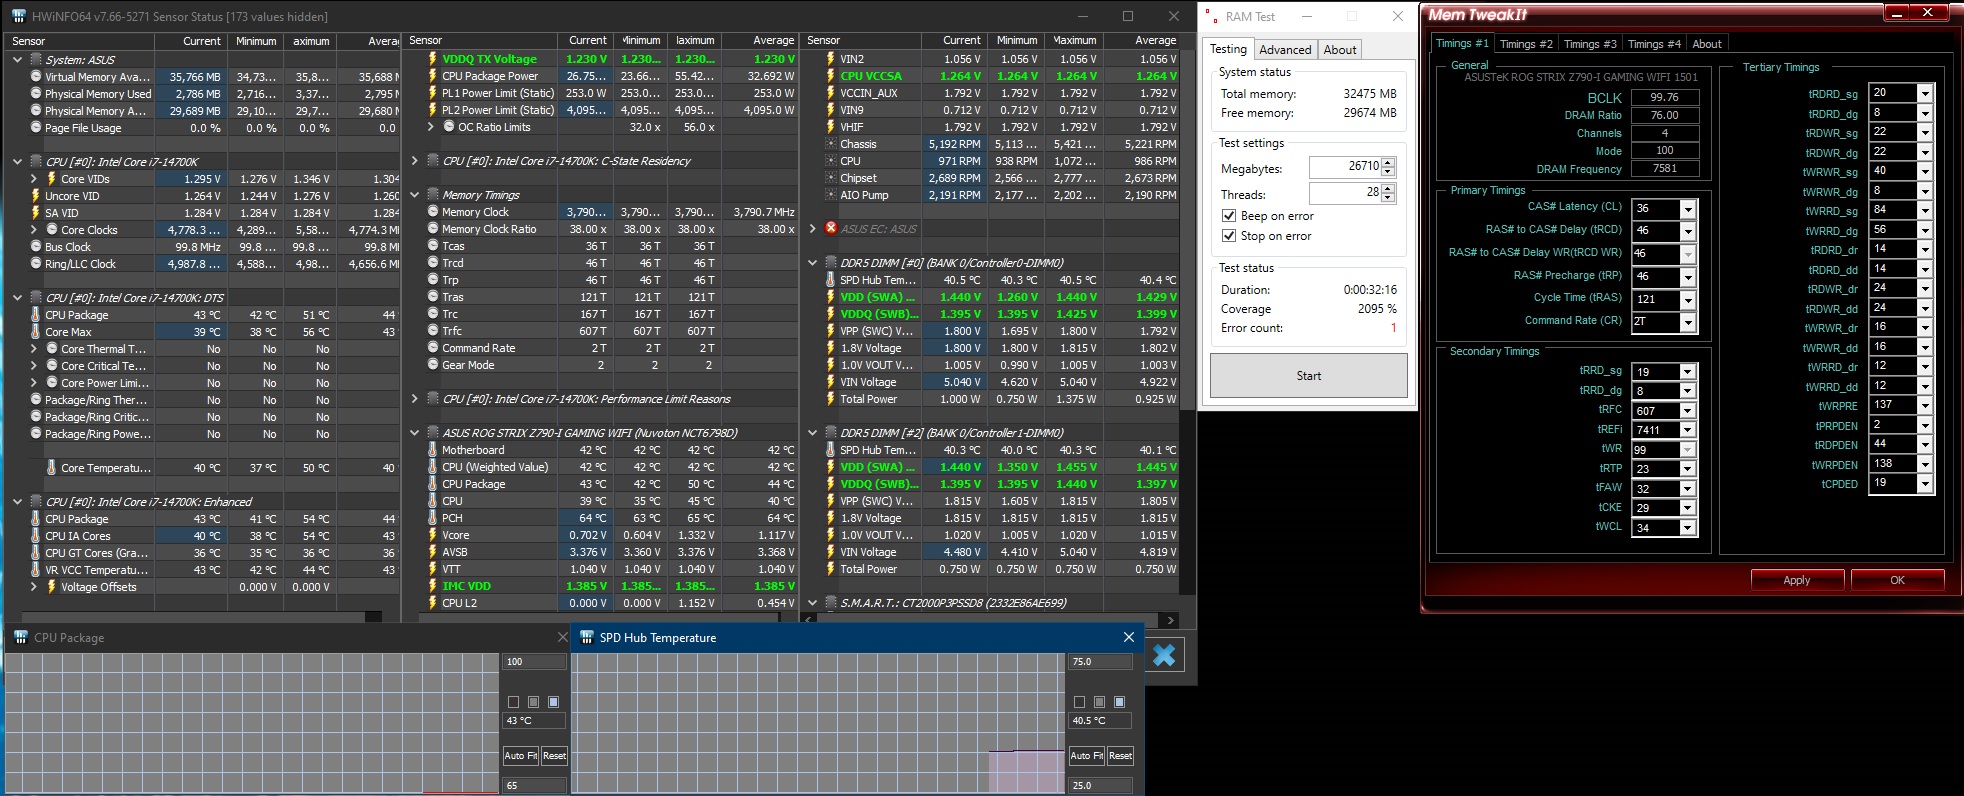Open the Command Rate (CR) dropdown

[x=1688, y=322]
